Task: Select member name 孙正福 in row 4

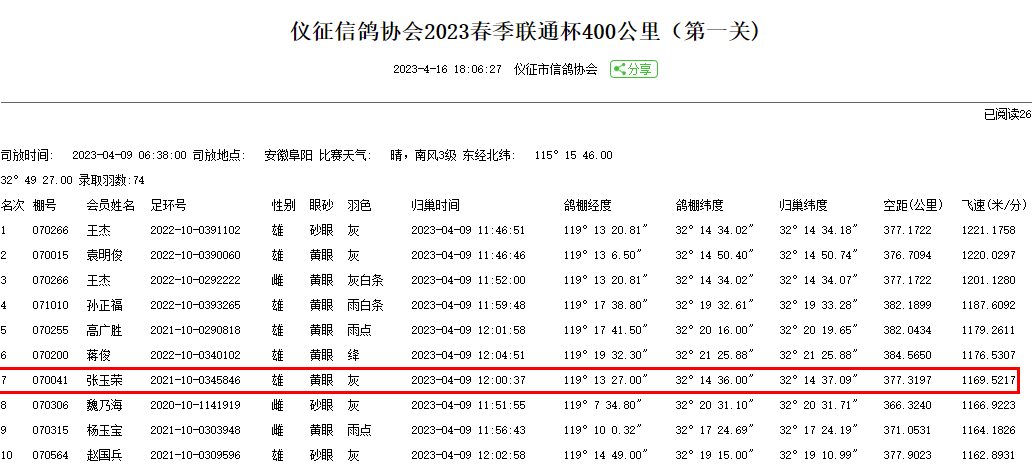Action: (104, 305)
